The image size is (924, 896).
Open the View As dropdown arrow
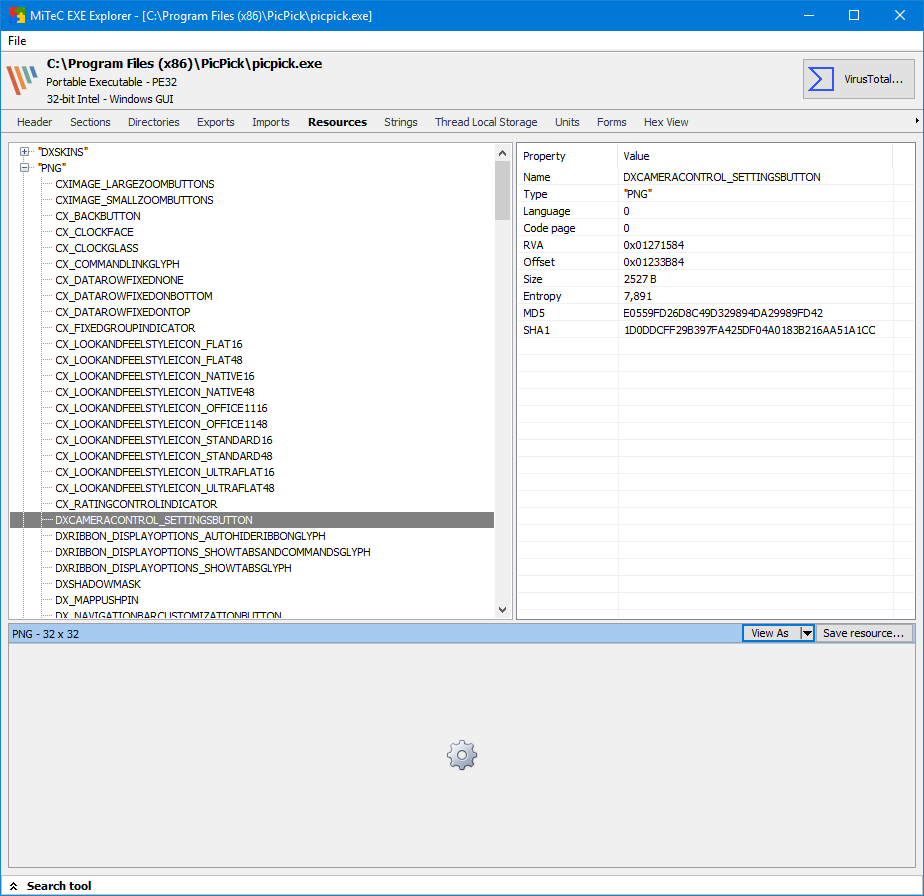[807, 633]
